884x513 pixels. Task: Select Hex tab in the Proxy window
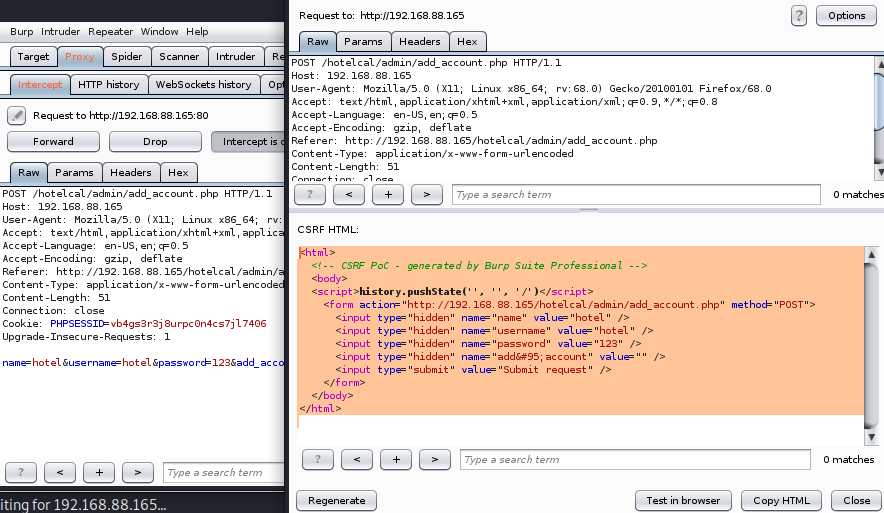pos(178,173)
